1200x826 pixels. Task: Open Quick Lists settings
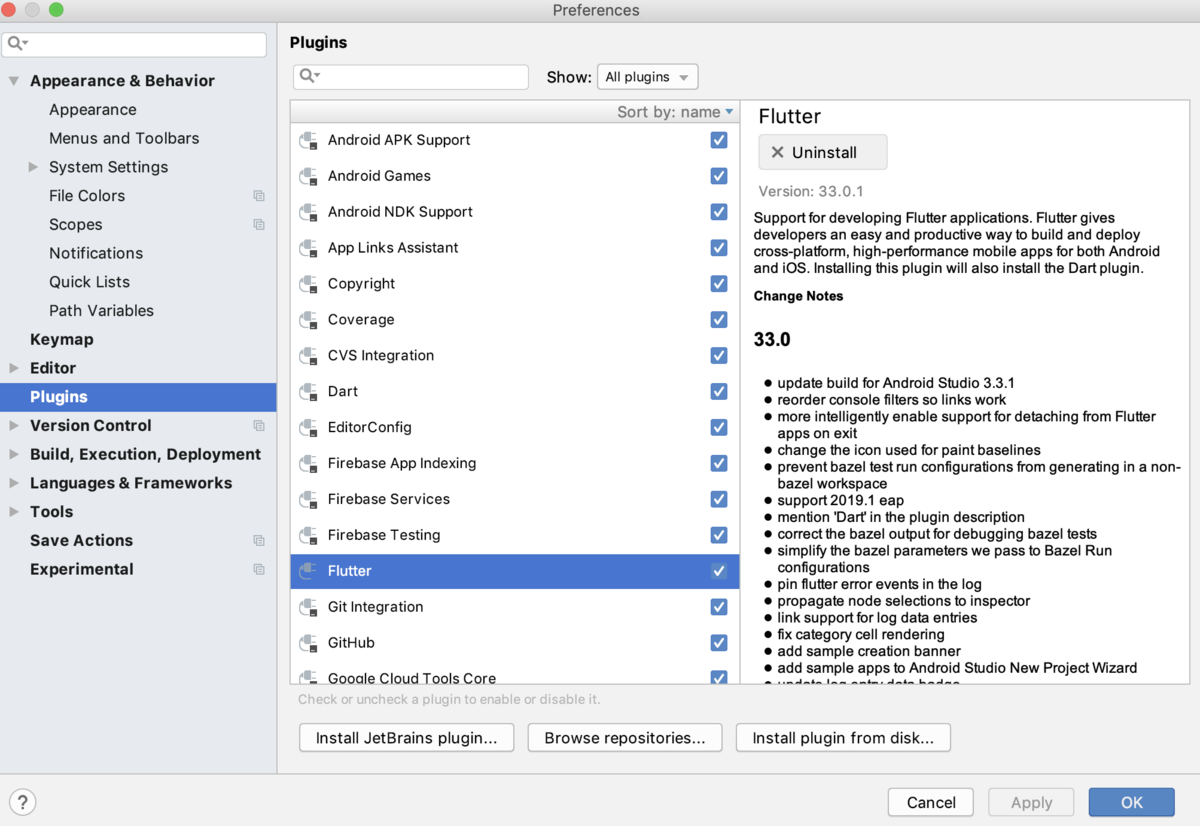click(90, 282)
